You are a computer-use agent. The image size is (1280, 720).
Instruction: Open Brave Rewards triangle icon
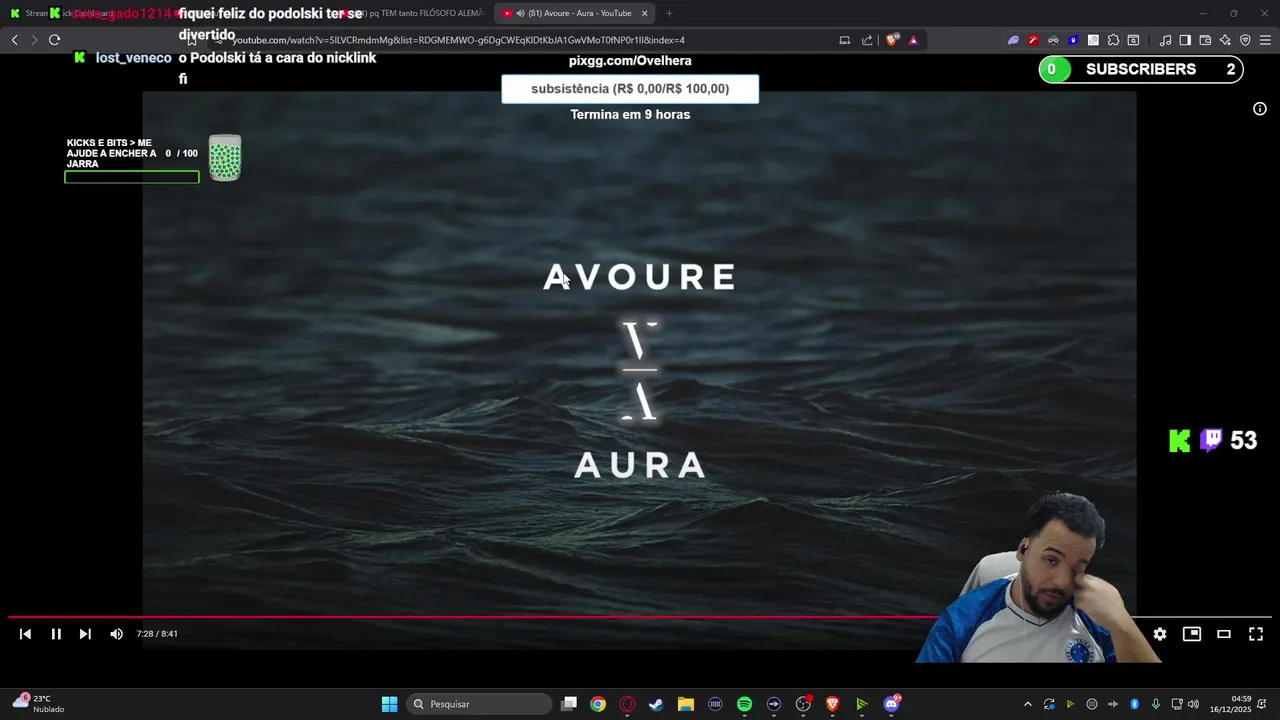point(913,40)
